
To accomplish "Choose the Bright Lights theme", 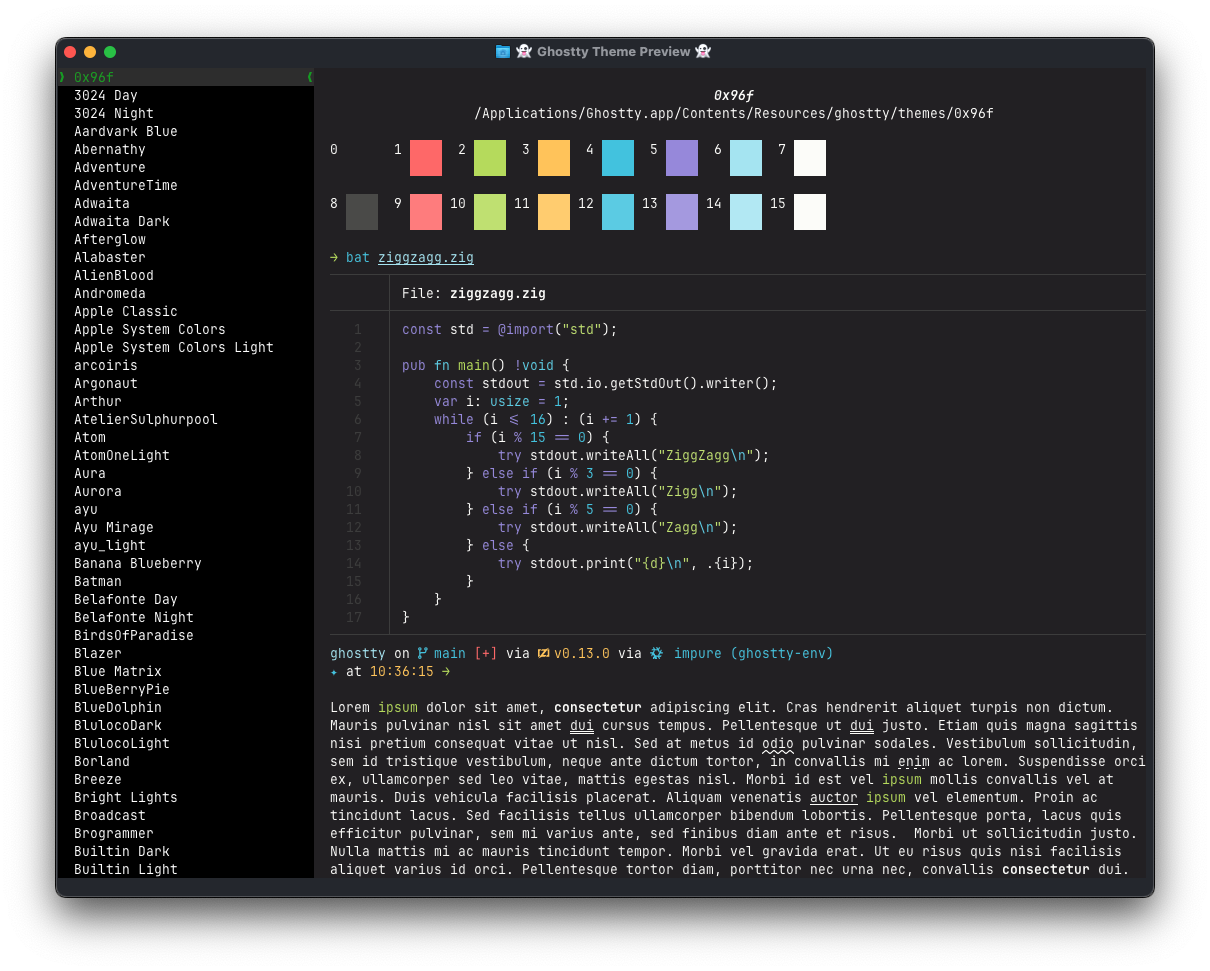I will [126, 798].
